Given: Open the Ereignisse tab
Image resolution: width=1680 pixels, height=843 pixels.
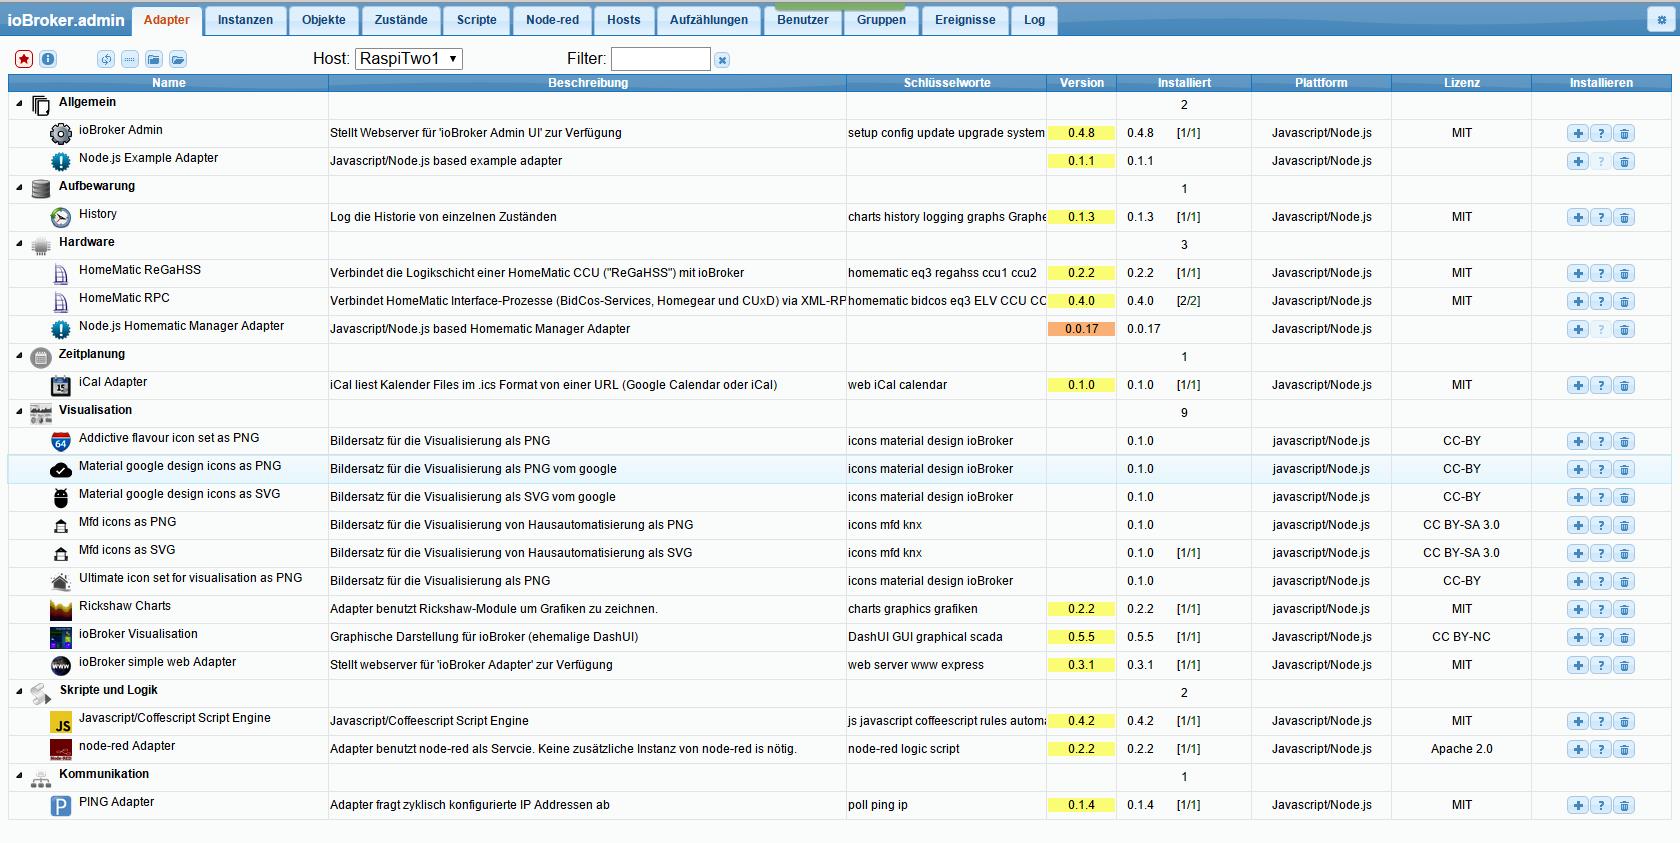Looking at the screenshot, I should pos(964,20).
